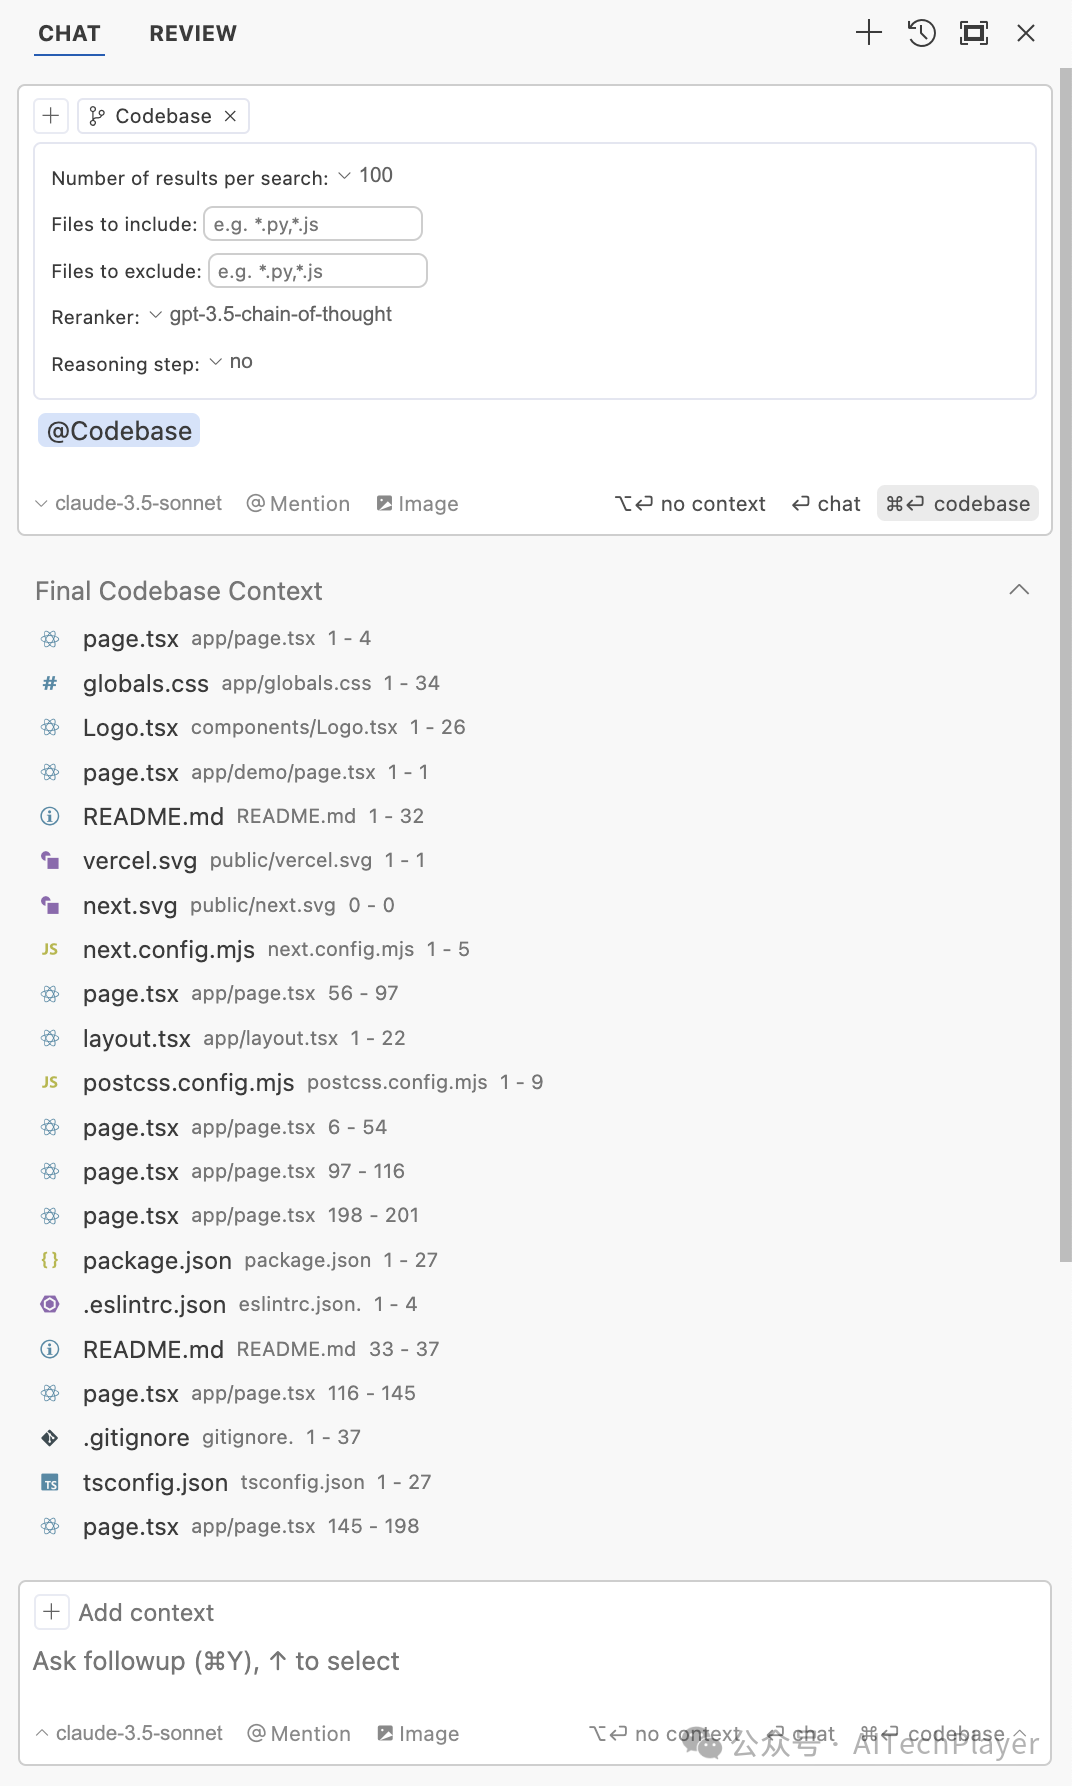Attach an Image in top input

click(417, 504)
